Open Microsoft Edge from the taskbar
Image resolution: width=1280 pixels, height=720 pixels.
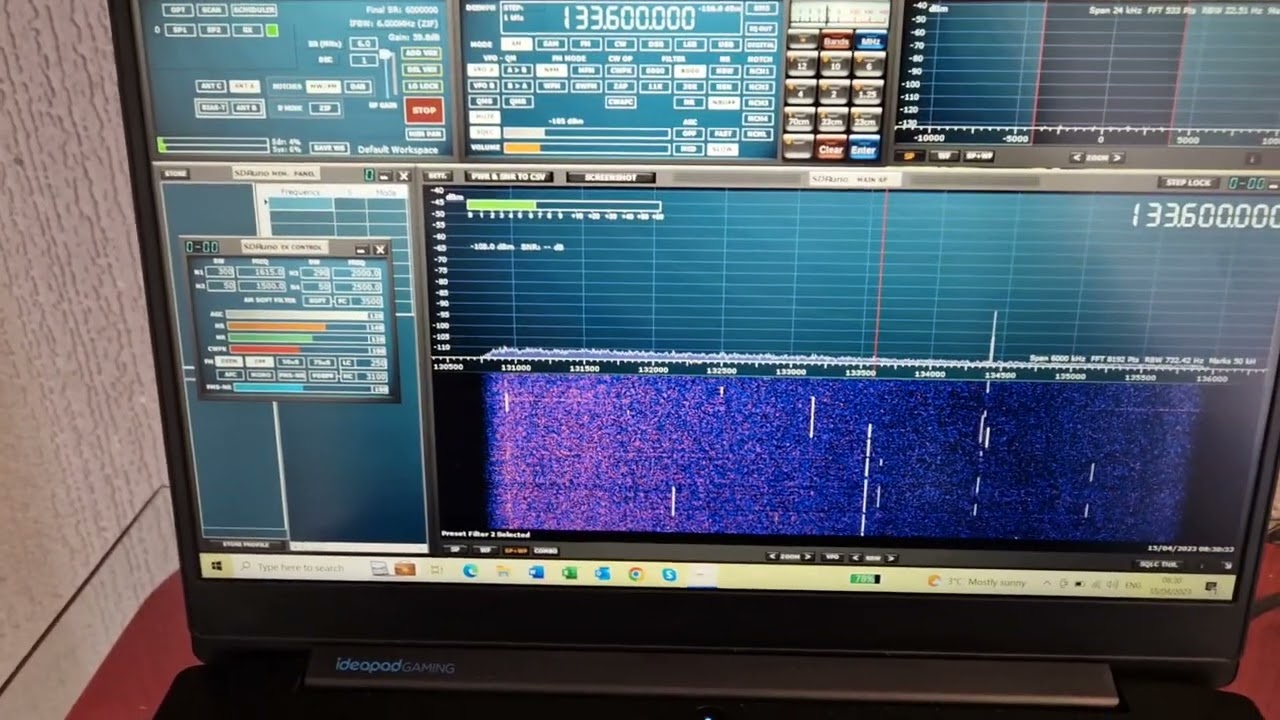click(x=470, y=572)
